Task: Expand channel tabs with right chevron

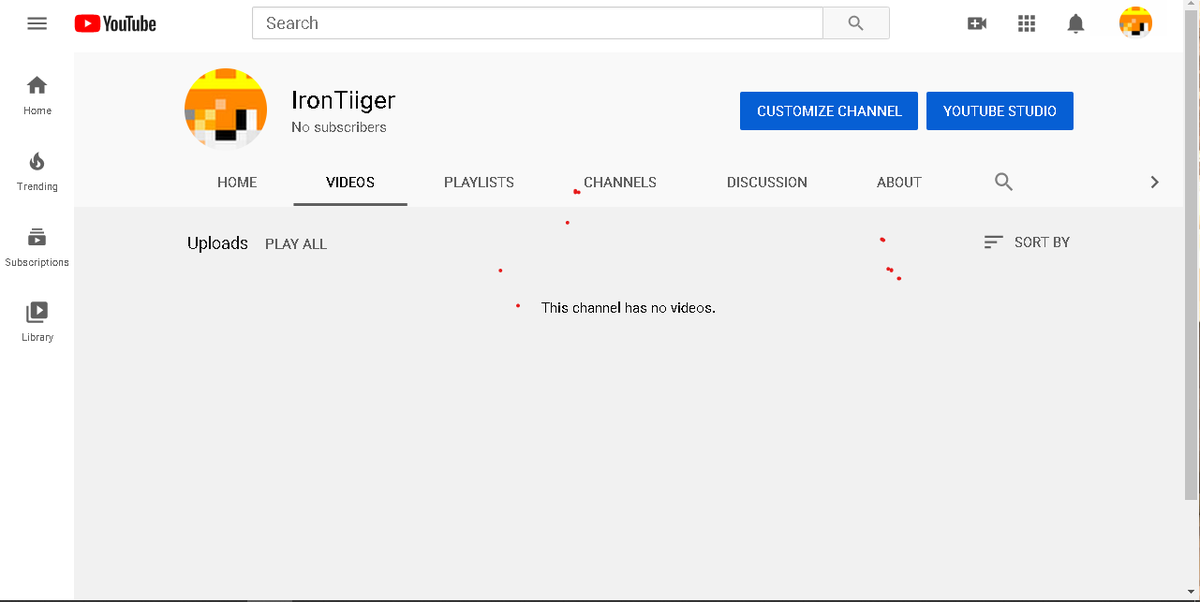Action: (1155, 182)
